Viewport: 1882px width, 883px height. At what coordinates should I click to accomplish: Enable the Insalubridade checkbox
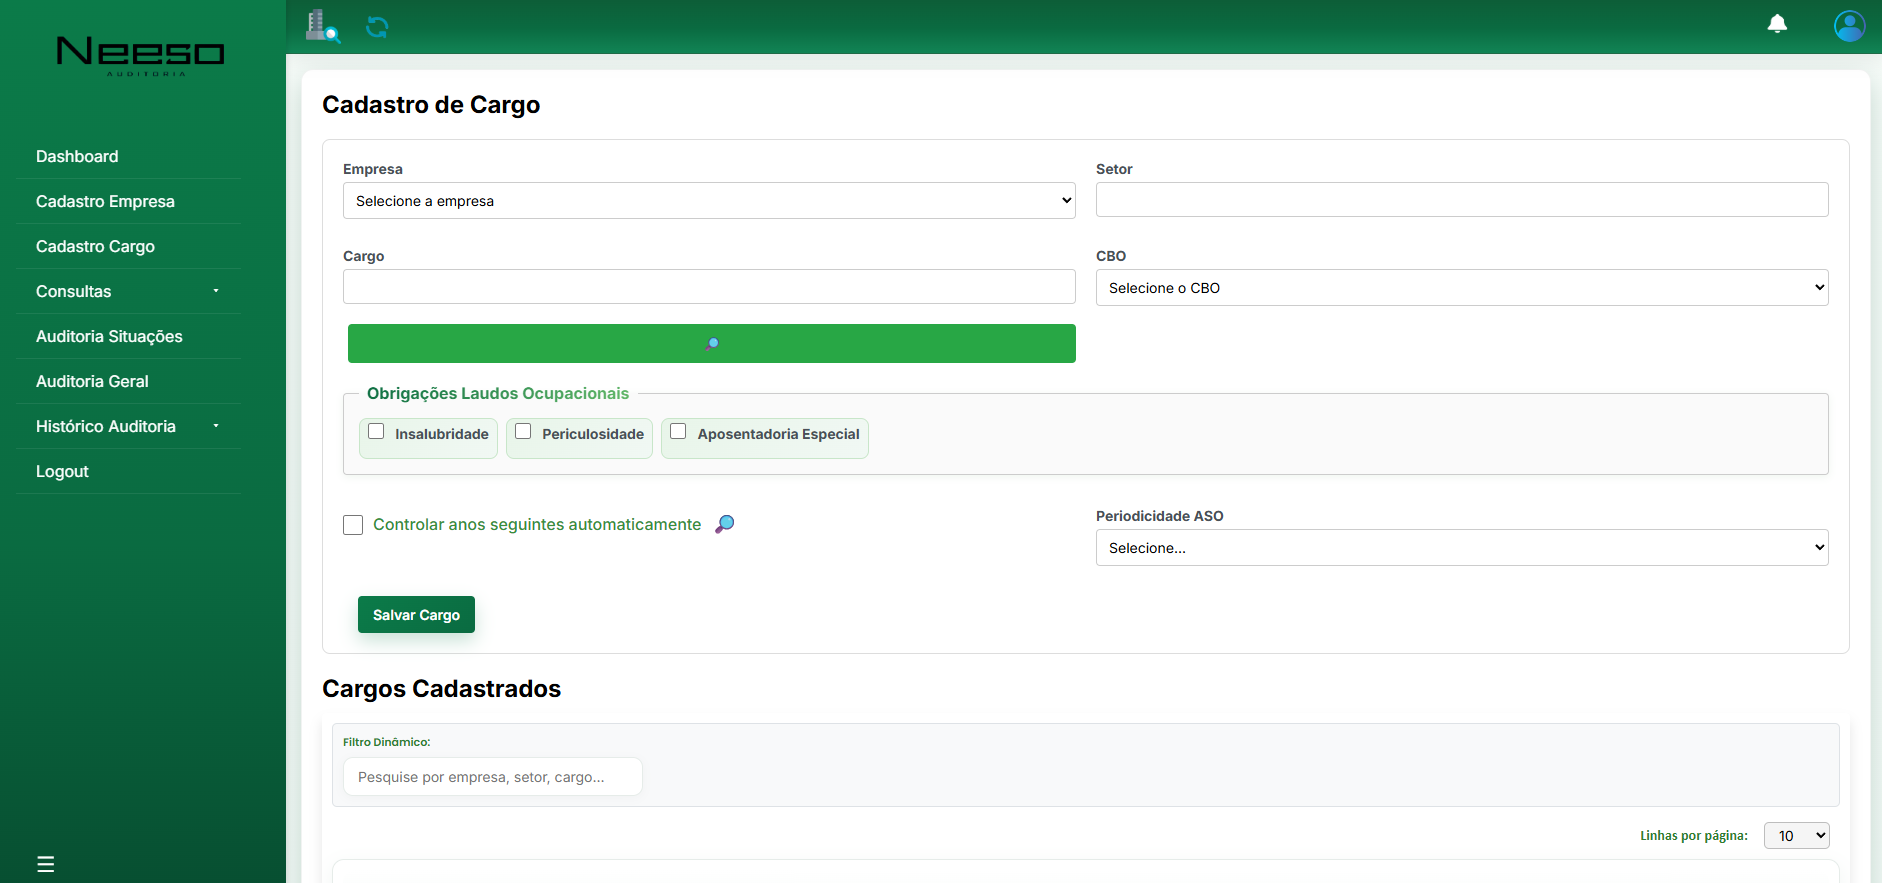[x=376, y=432]
